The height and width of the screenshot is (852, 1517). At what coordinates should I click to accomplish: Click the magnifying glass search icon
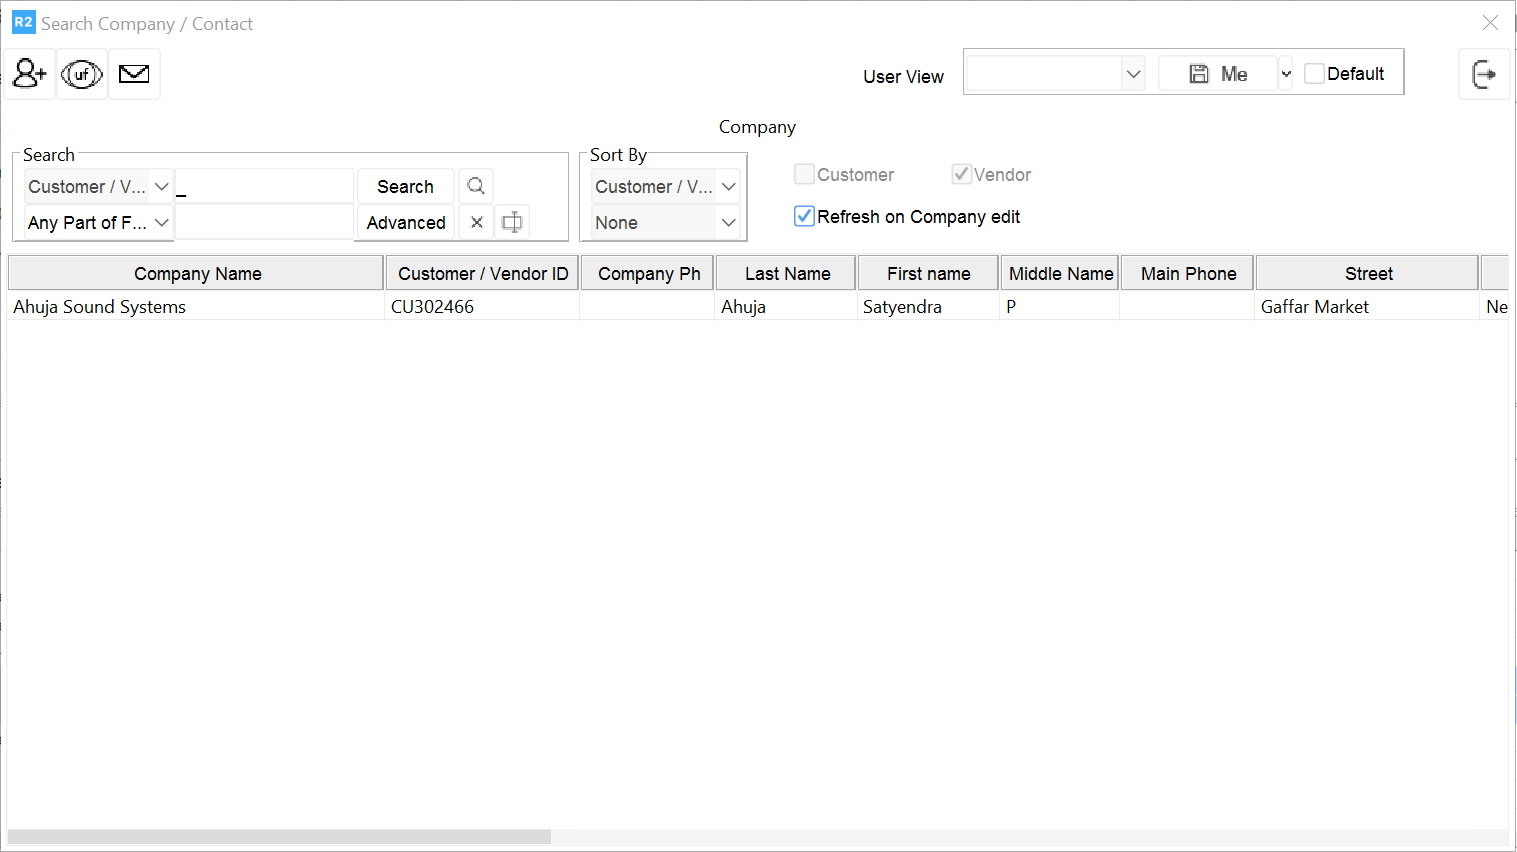(476, 186)
